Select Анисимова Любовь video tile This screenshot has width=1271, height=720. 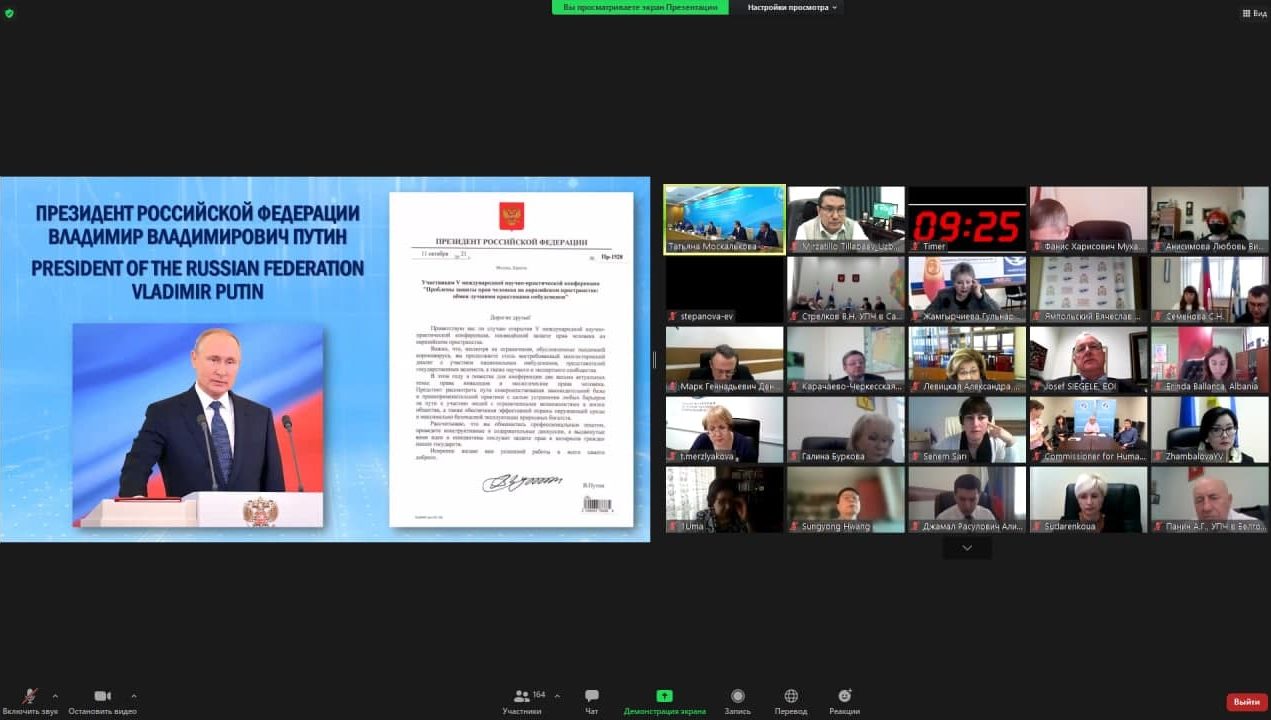click(1210, 219)
